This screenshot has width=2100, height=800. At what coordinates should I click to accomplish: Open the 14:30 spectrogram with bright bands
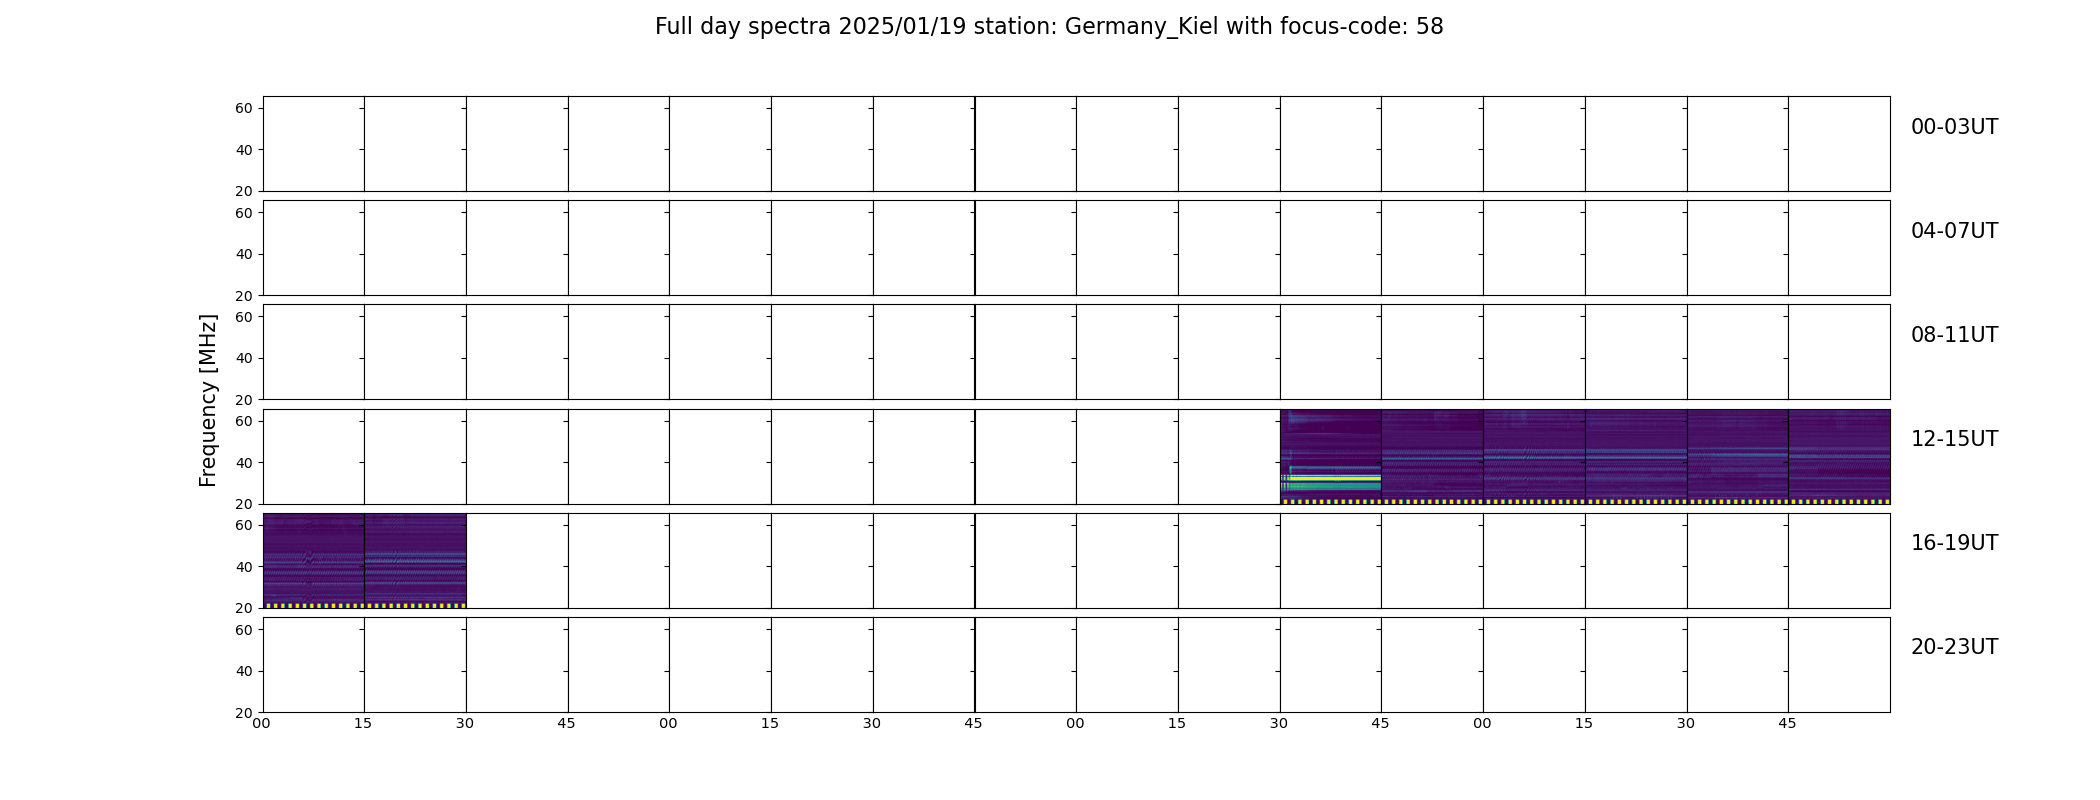click(x=1330, y=457)
